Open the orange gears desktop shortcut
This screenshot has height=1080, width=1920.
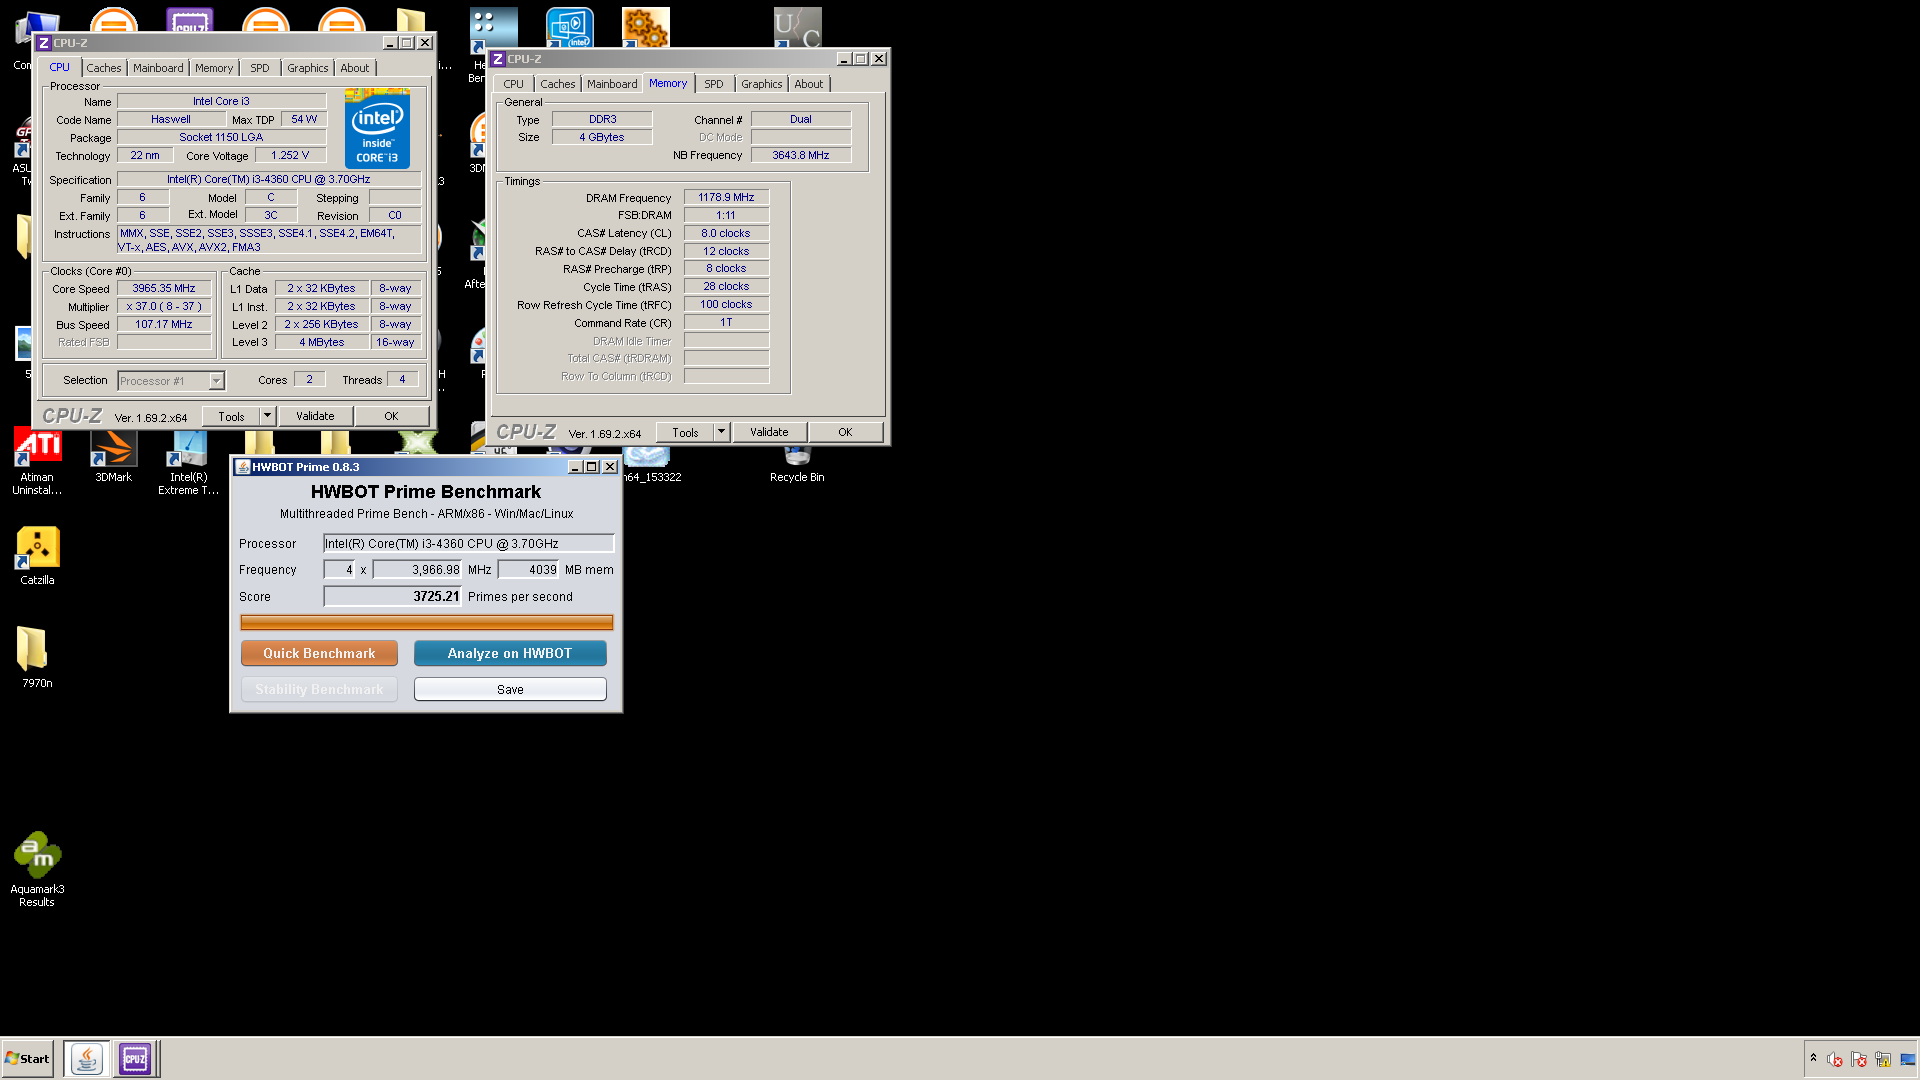coord(645,27)
